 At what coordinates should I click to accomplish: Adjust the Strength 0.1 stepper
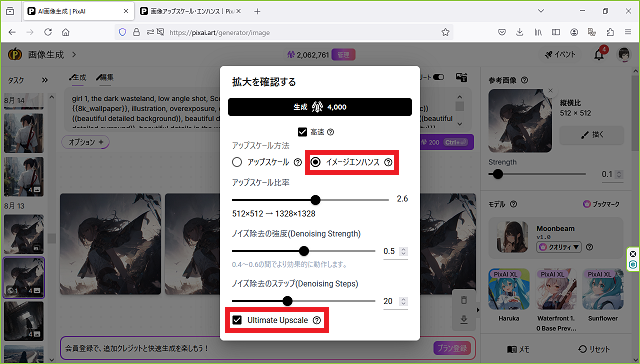click(x=619, y=174)
